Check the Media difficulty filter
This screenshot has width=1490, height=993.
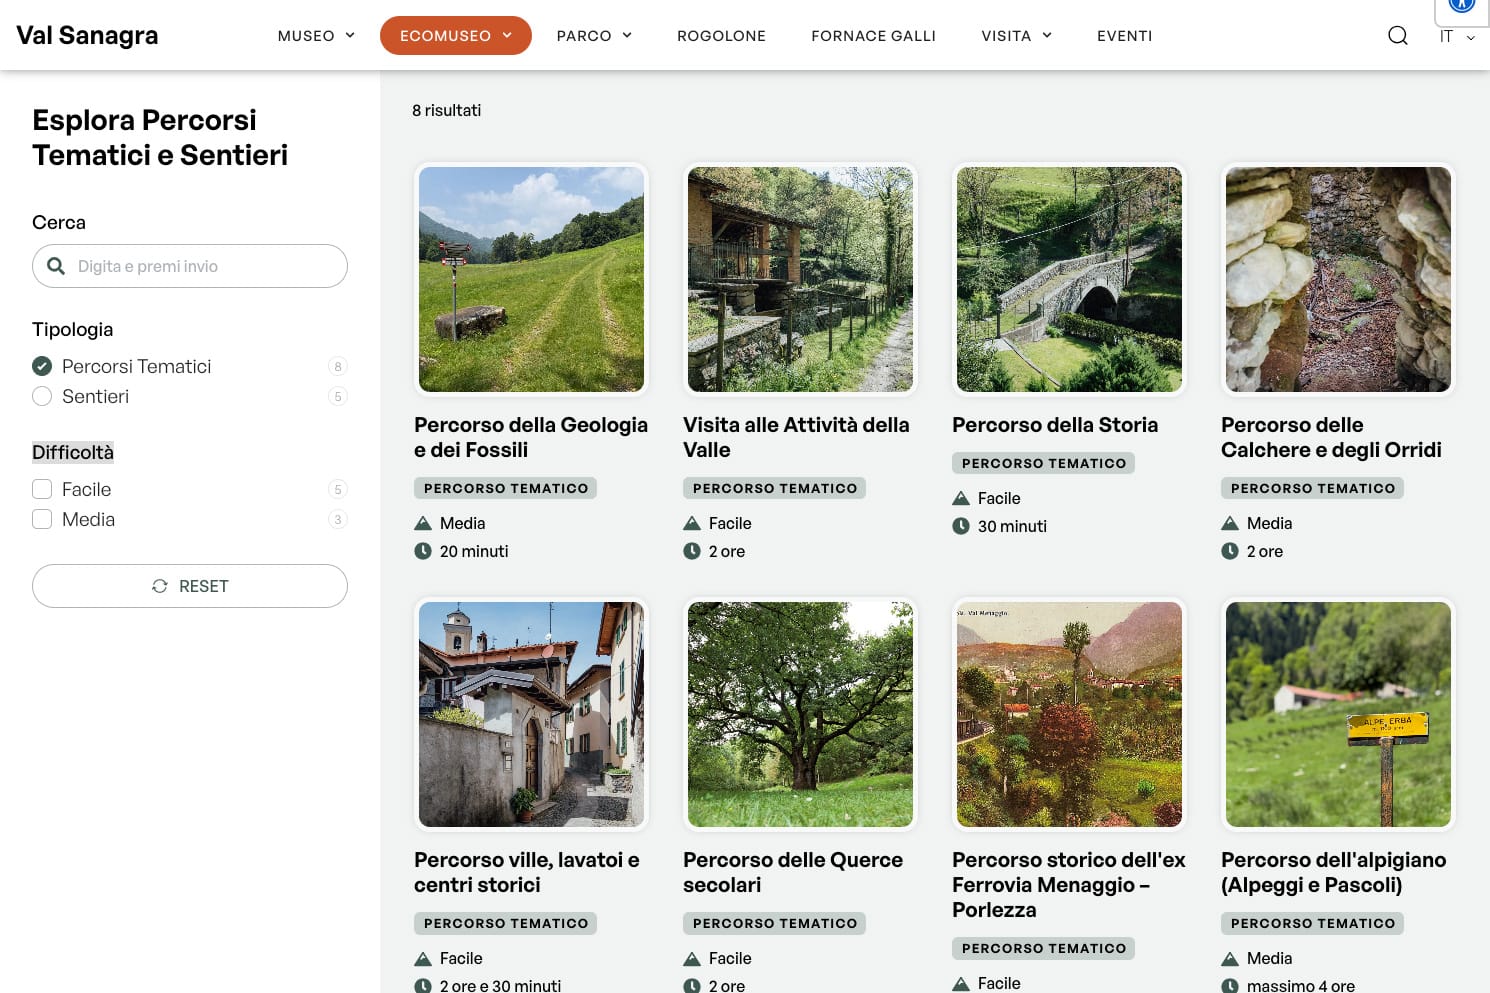coord(42,519)
